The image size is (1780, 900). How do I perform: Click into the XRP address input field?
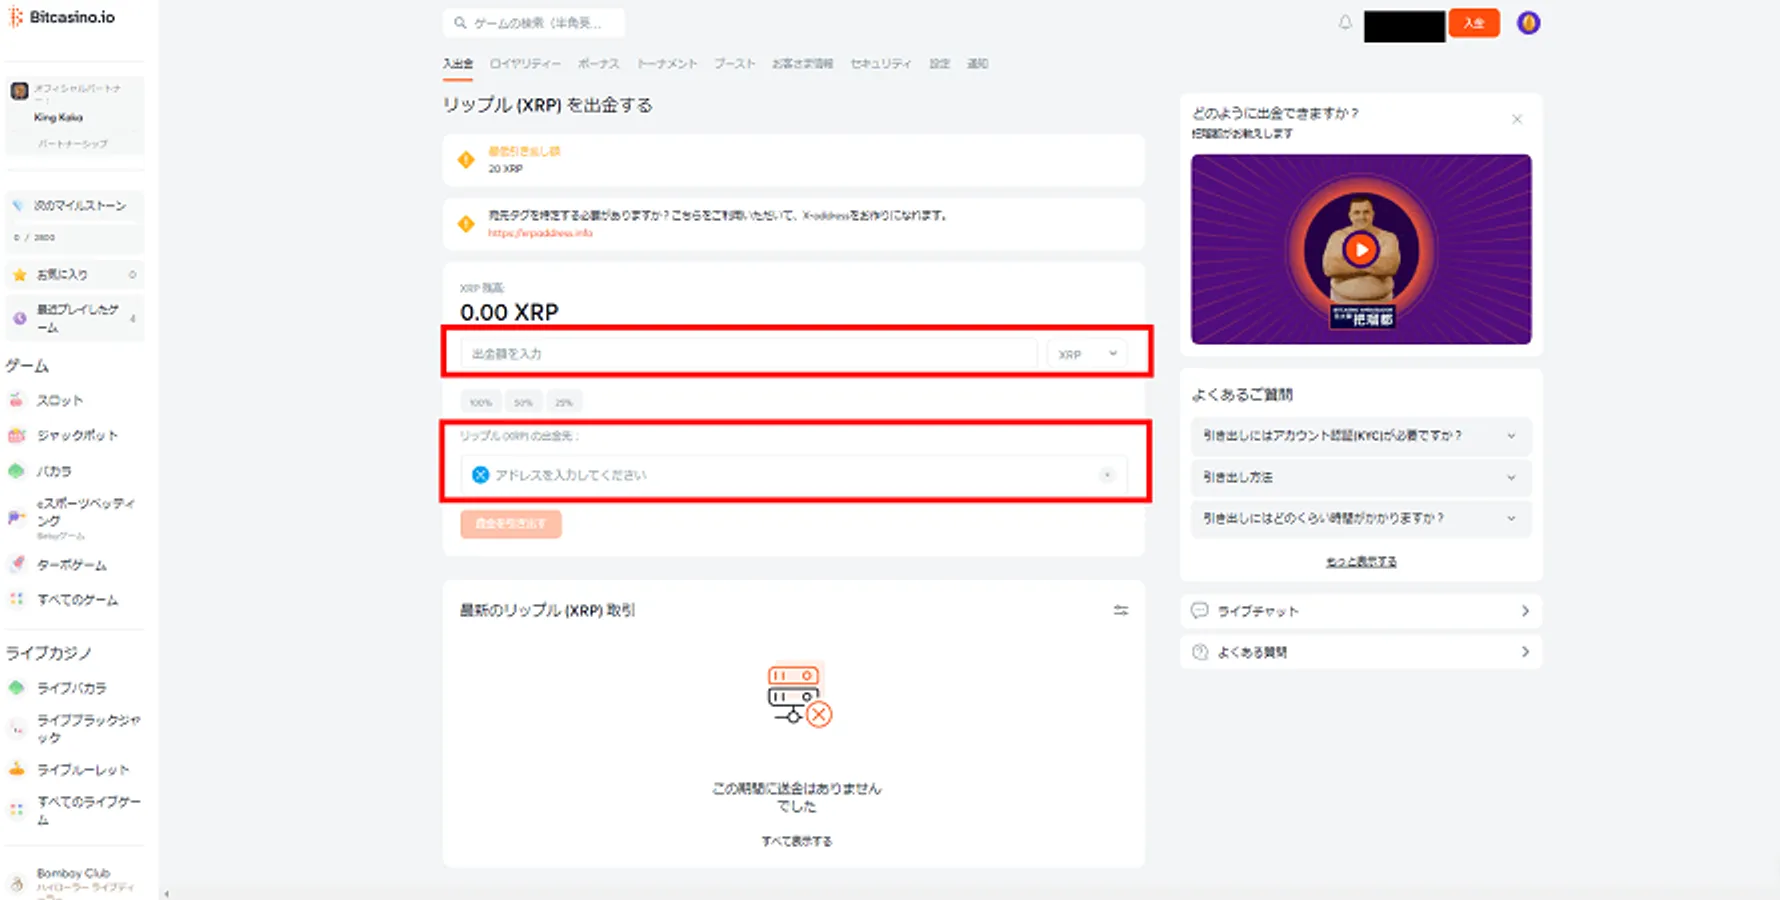click(794, 475)
